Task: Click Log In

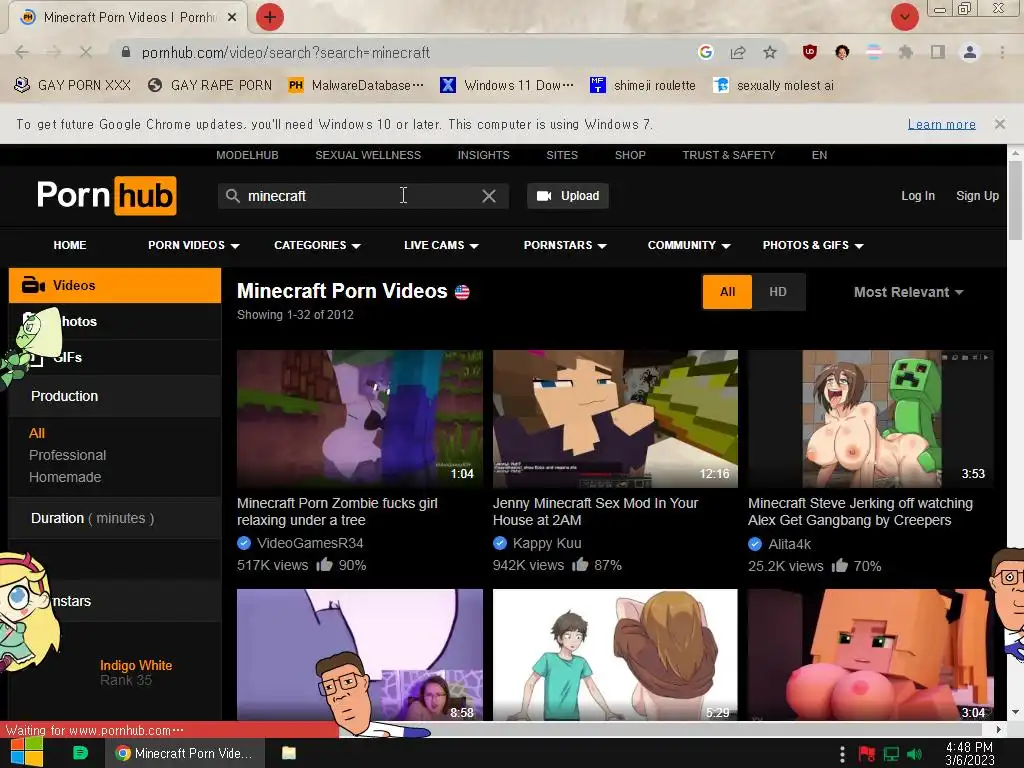Action: (918, 196)
